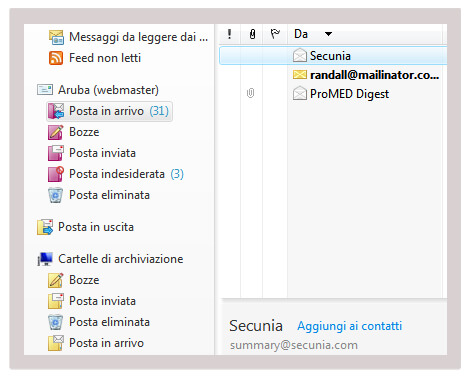Viewport: 472px width, 378px height.
Task: Click the archive Posta eliminata trash icon
Action: [x=55, y=322]
